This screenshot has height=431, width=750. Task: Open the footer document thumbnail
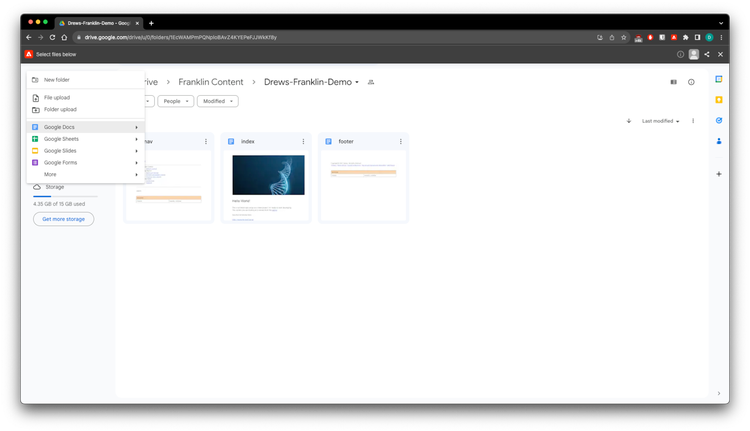pos(364,186)
